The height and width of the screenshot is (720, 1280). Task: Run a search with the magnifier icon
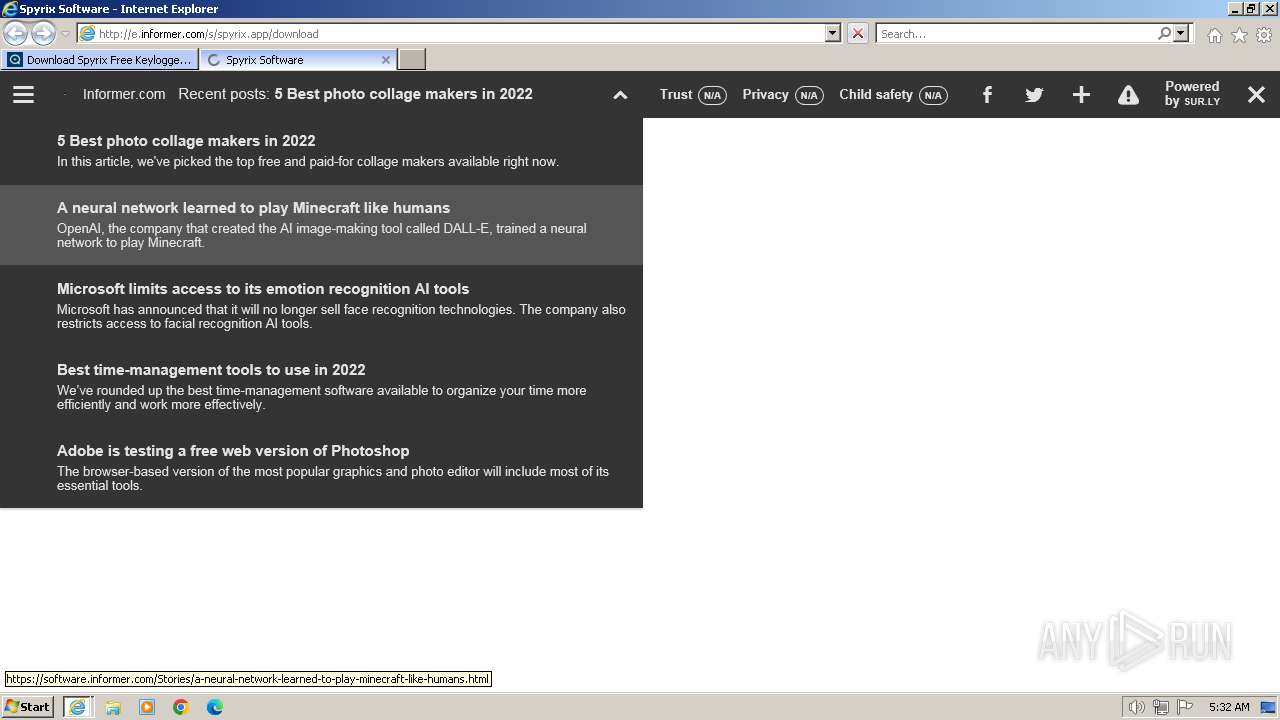click(1164, 33)
